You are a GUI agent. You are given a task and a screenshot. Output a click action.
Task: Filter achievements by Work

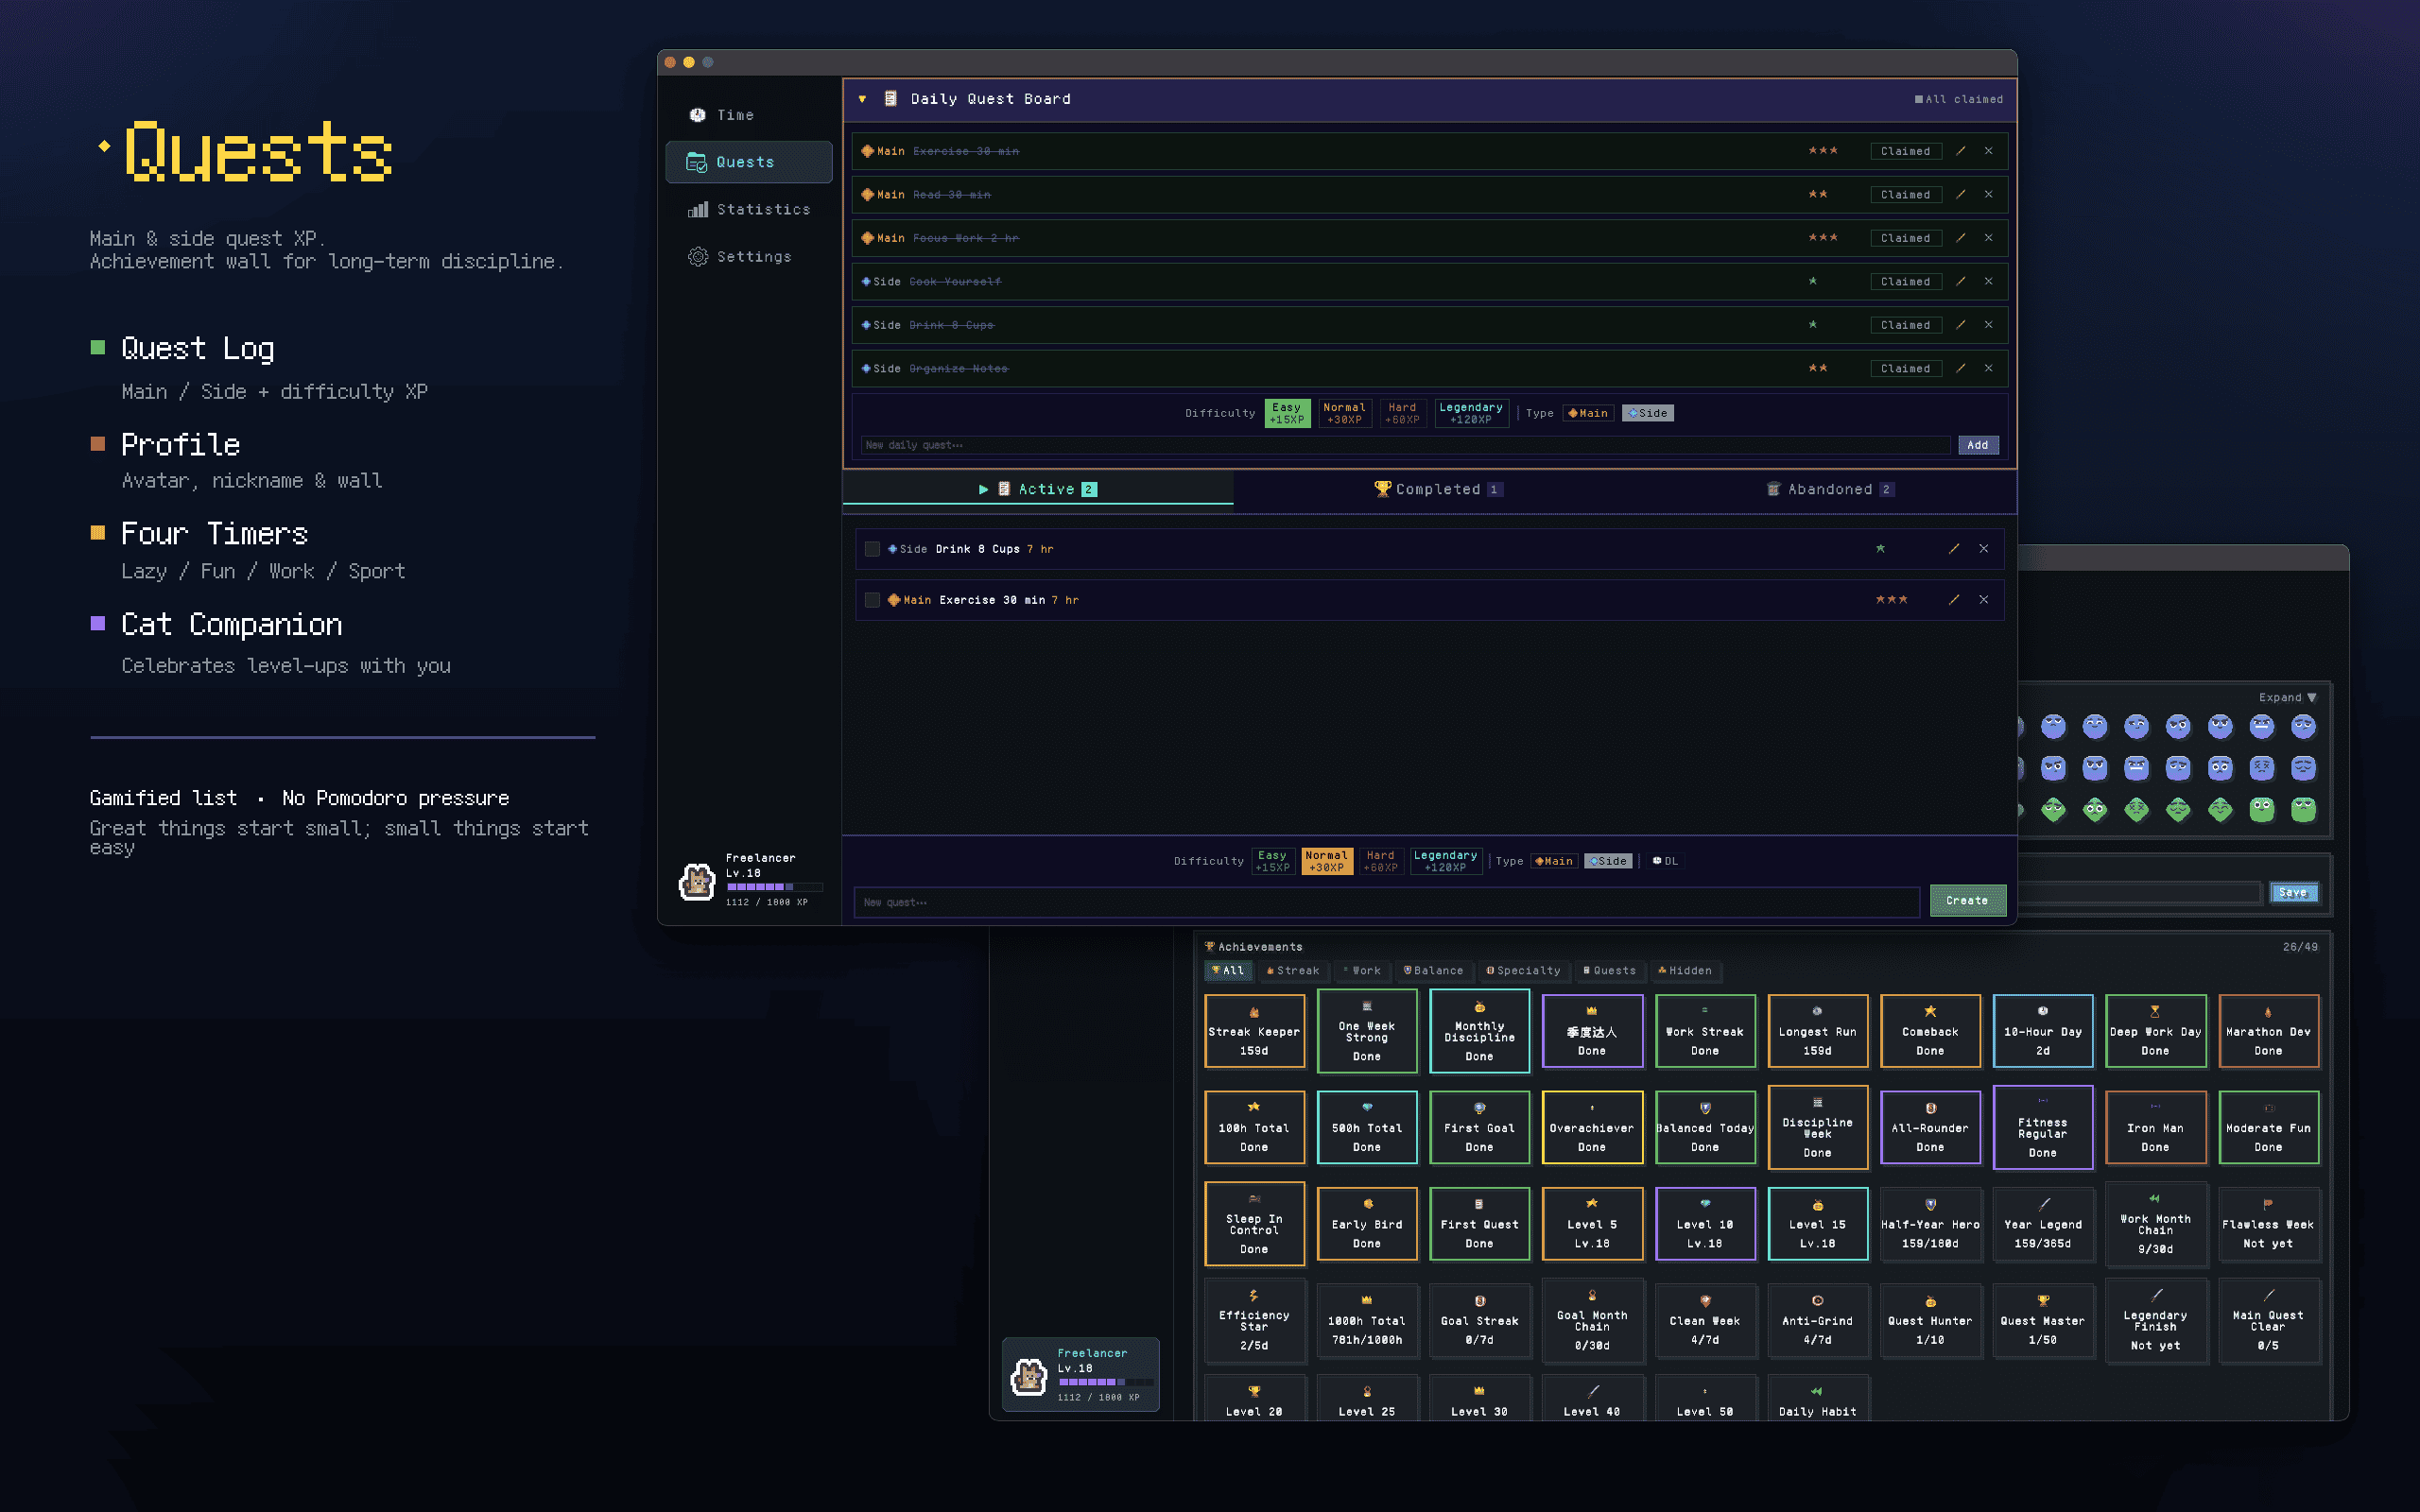pyautogui.click(x=1361, y=970)
